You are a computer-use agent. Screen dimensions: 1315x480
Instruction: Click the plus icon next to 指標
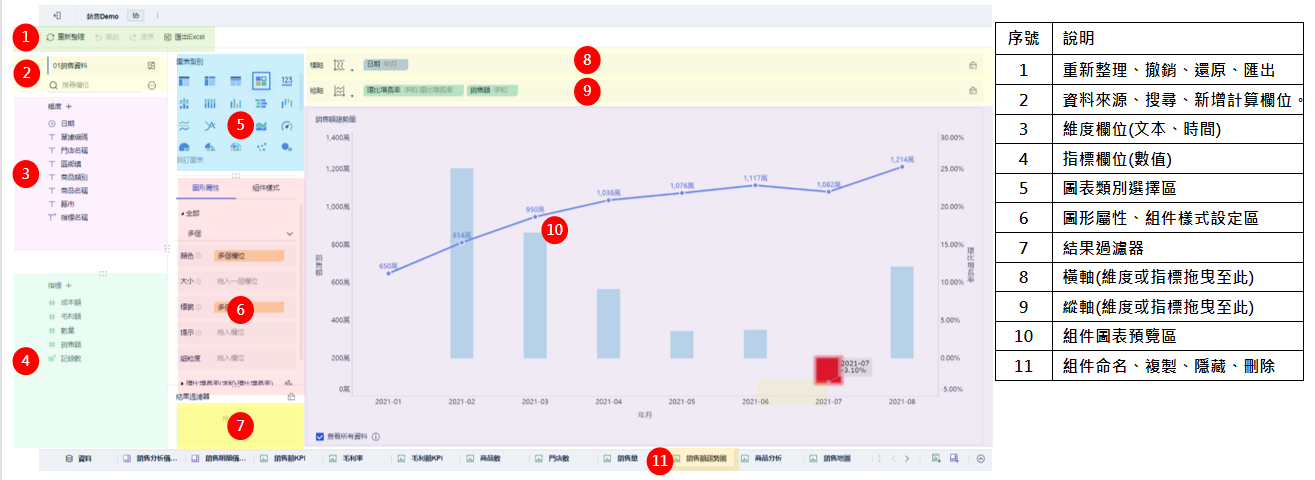(69, 285)
